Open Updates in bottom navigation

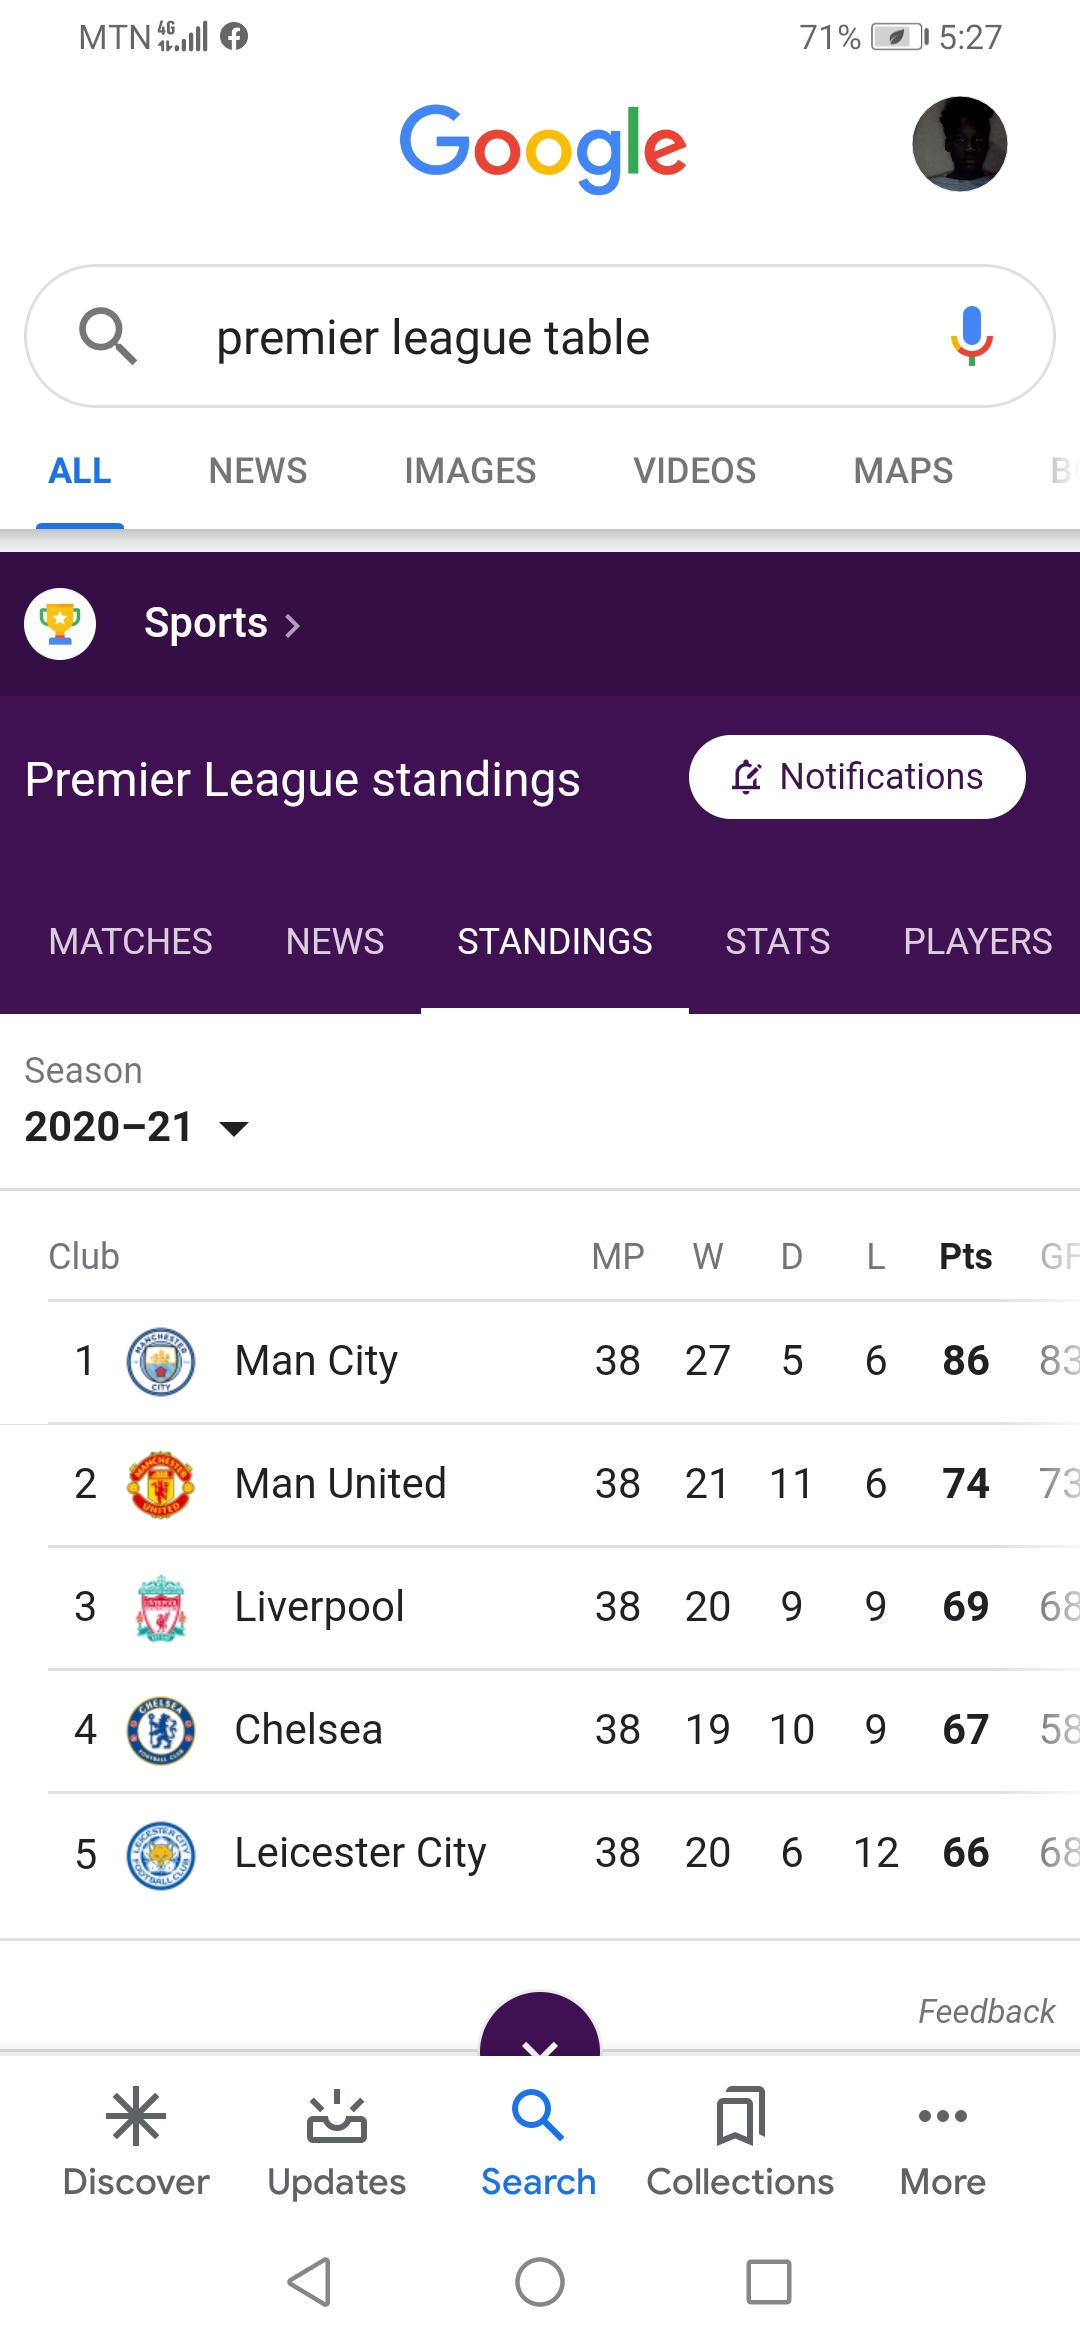336,2142
